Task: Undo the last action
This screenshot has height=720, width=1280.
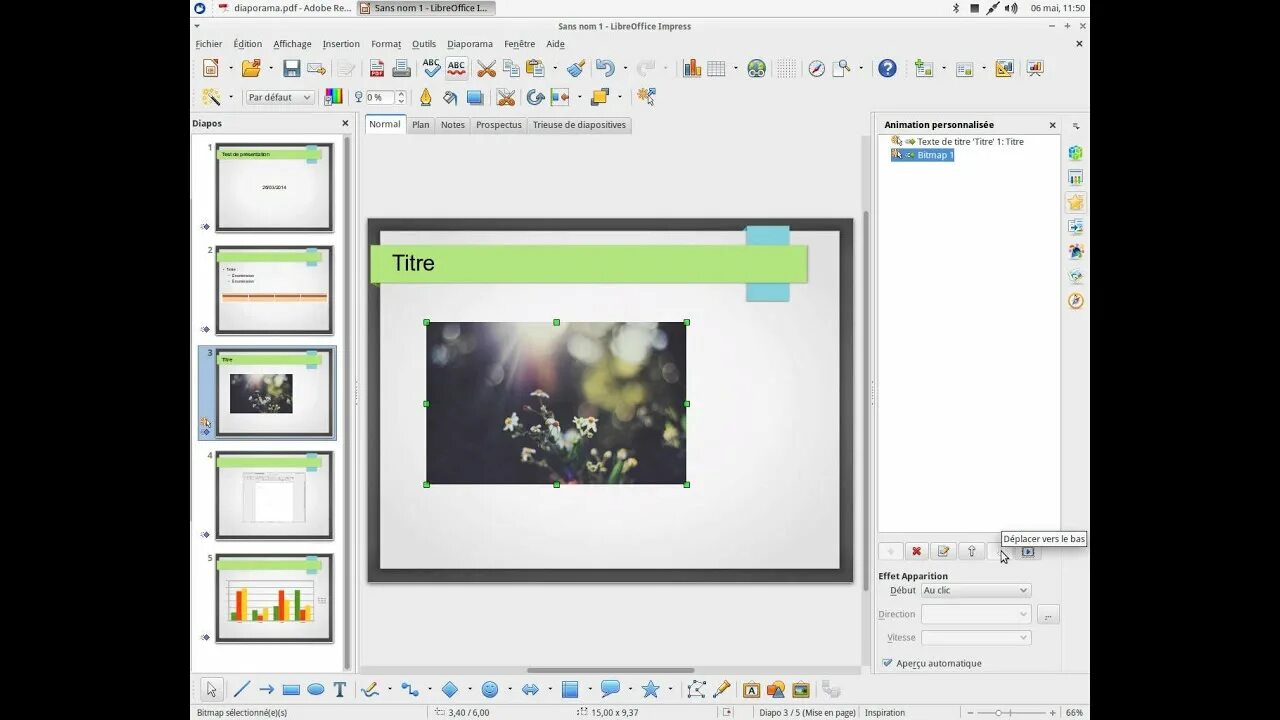Action: click(604, 68)
